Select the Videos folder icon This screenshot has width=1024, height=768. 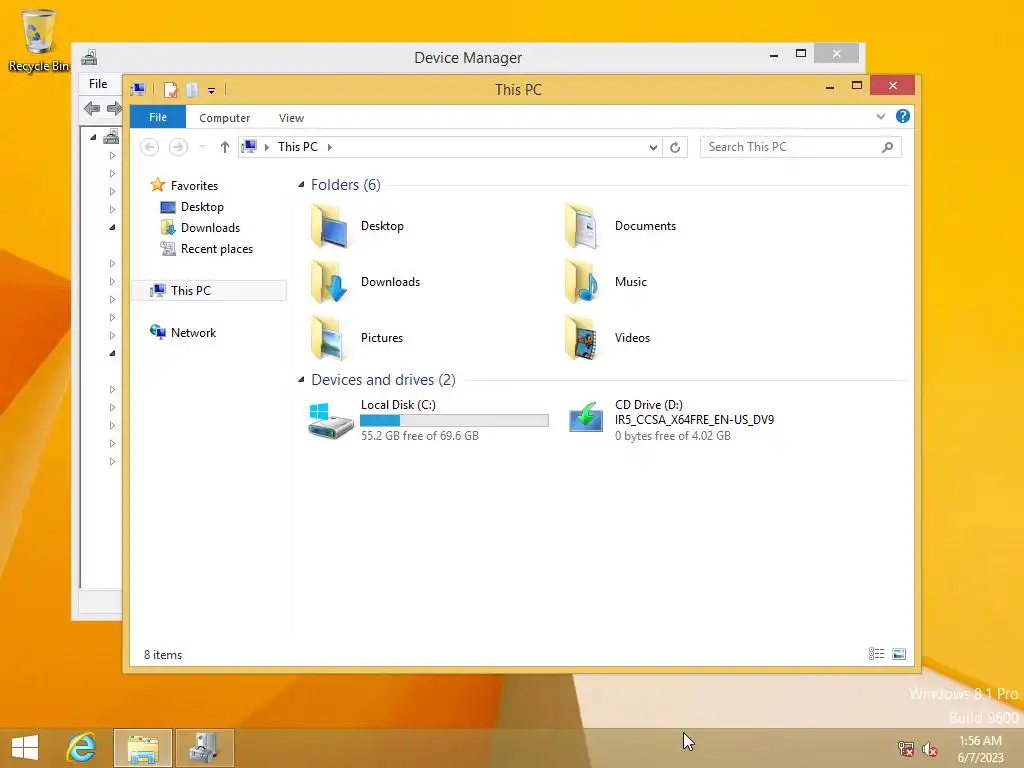(583, 338)
